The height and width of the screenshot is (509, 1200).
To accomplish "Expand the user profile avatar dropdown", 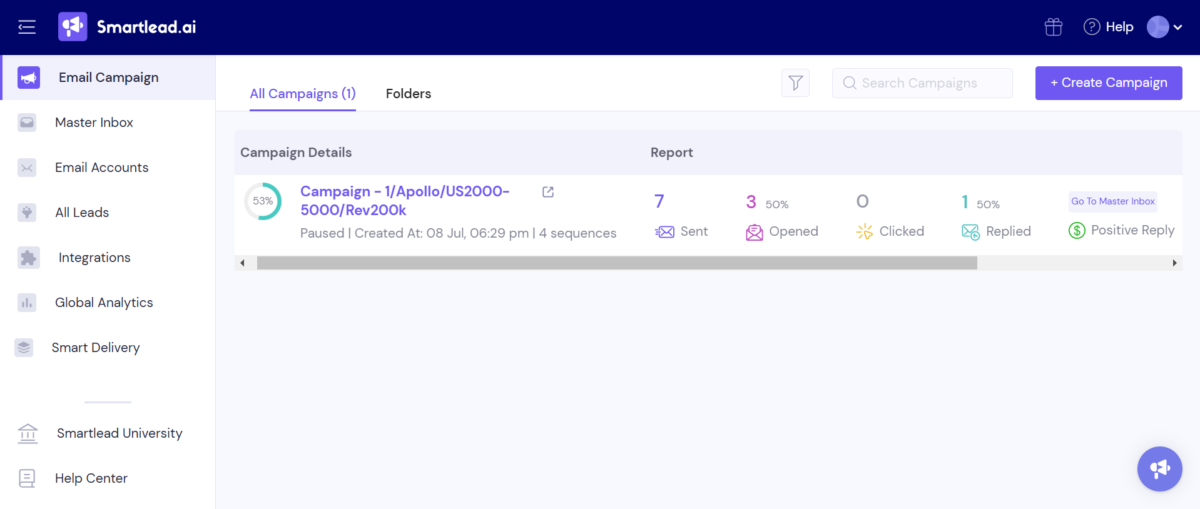I will 1164,27.
